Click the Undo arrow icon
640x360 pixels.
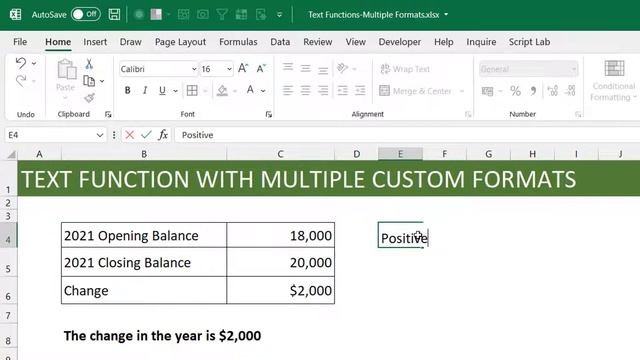tap(20, 63)
